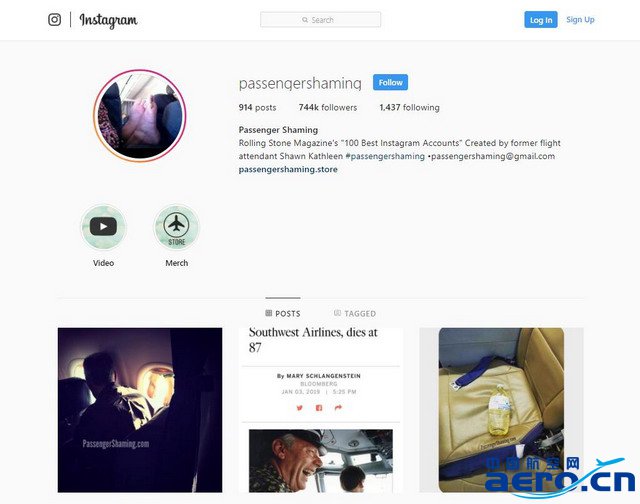This screenshot has height=504, width=640.
Task: Open the passengershaming.store link
Action: coord(288,169)
